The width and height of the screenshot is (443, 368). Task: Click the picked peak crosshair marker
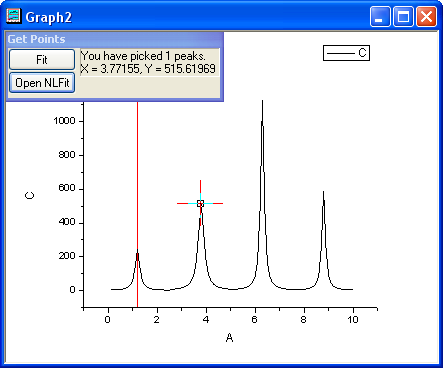(200, 203)
